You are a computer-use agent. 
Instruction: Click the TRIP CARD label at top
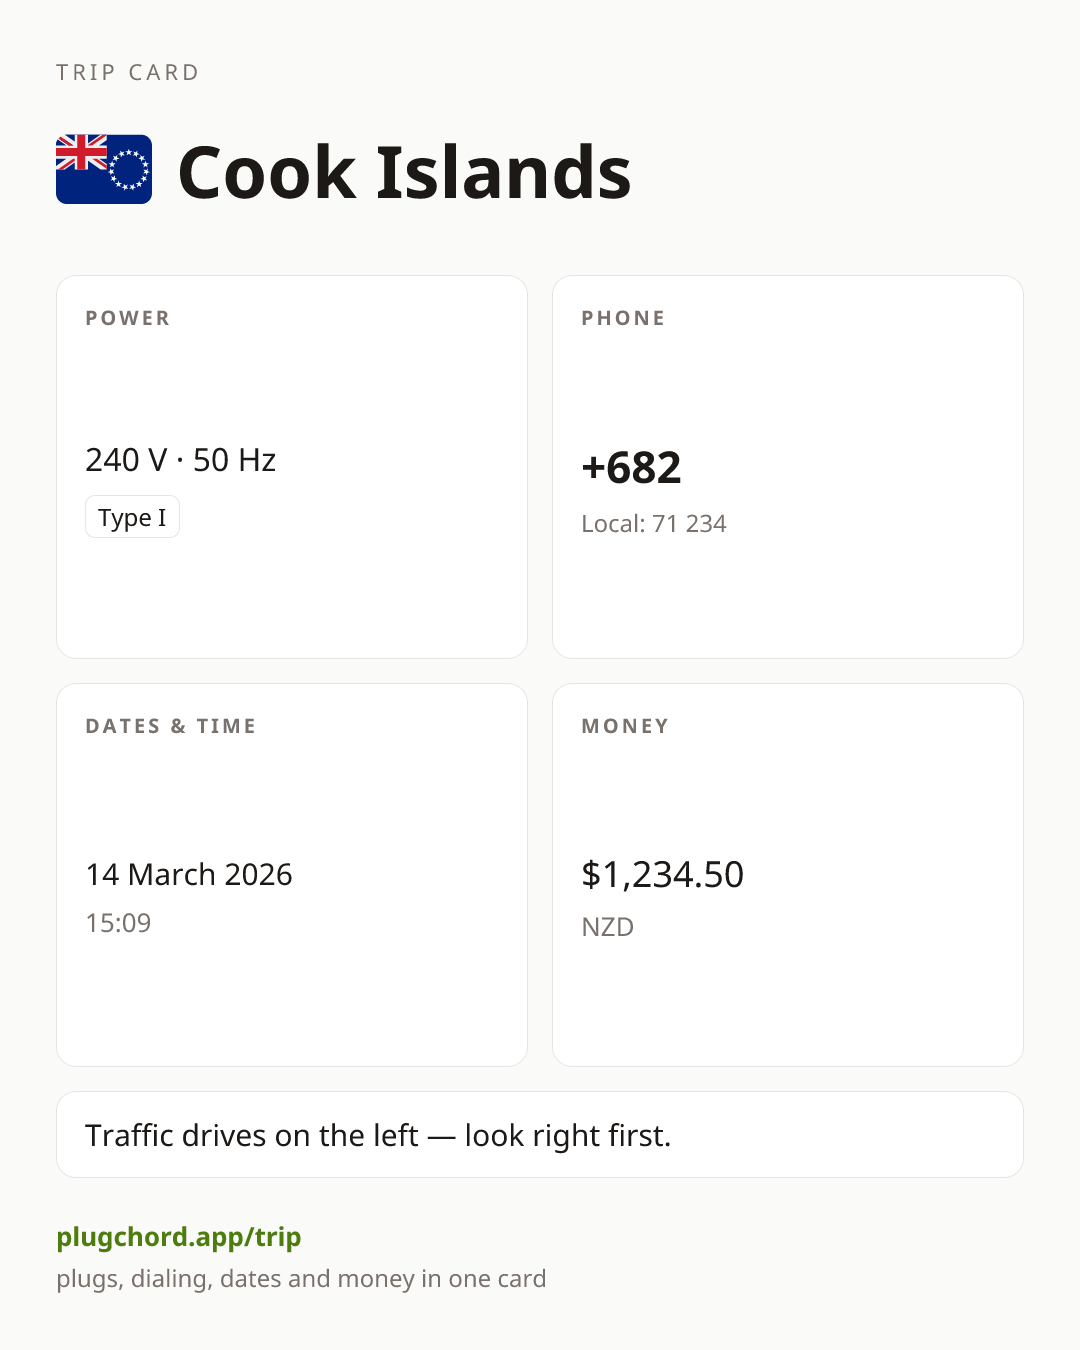point(128,72)
